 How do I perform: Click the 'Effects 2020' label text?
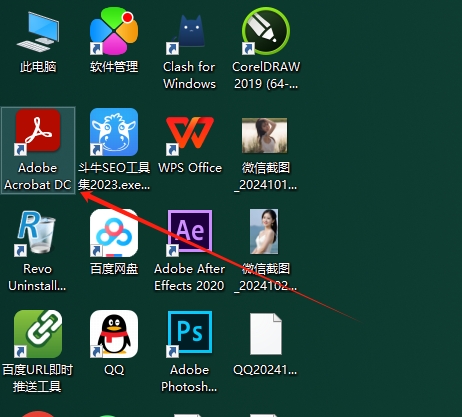(189, 286)
